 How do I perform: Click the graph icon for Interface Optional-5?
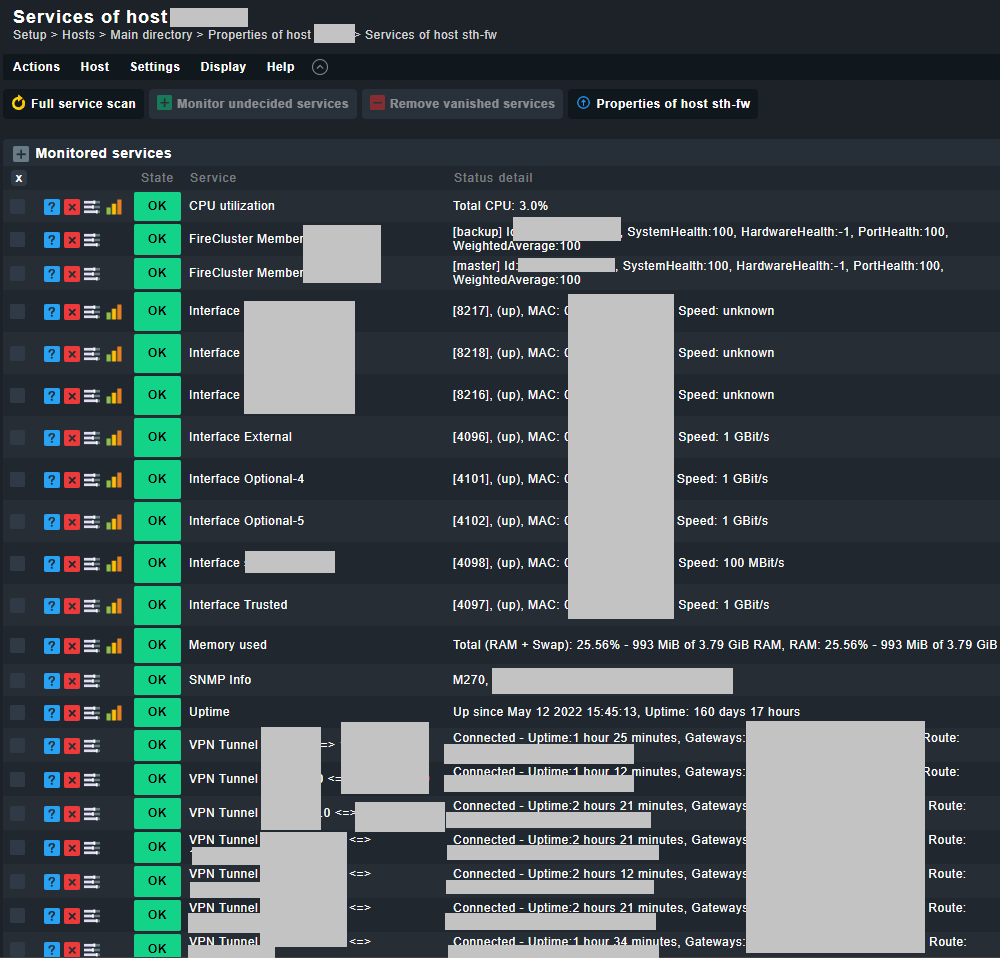(114, 521)
